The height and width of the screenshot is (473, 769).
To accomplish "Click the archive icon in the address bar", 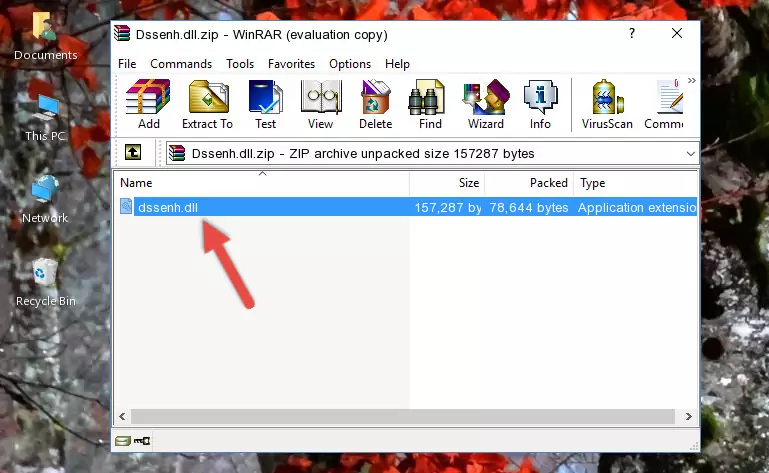I will pyautogui.click(x=177, y=154).
